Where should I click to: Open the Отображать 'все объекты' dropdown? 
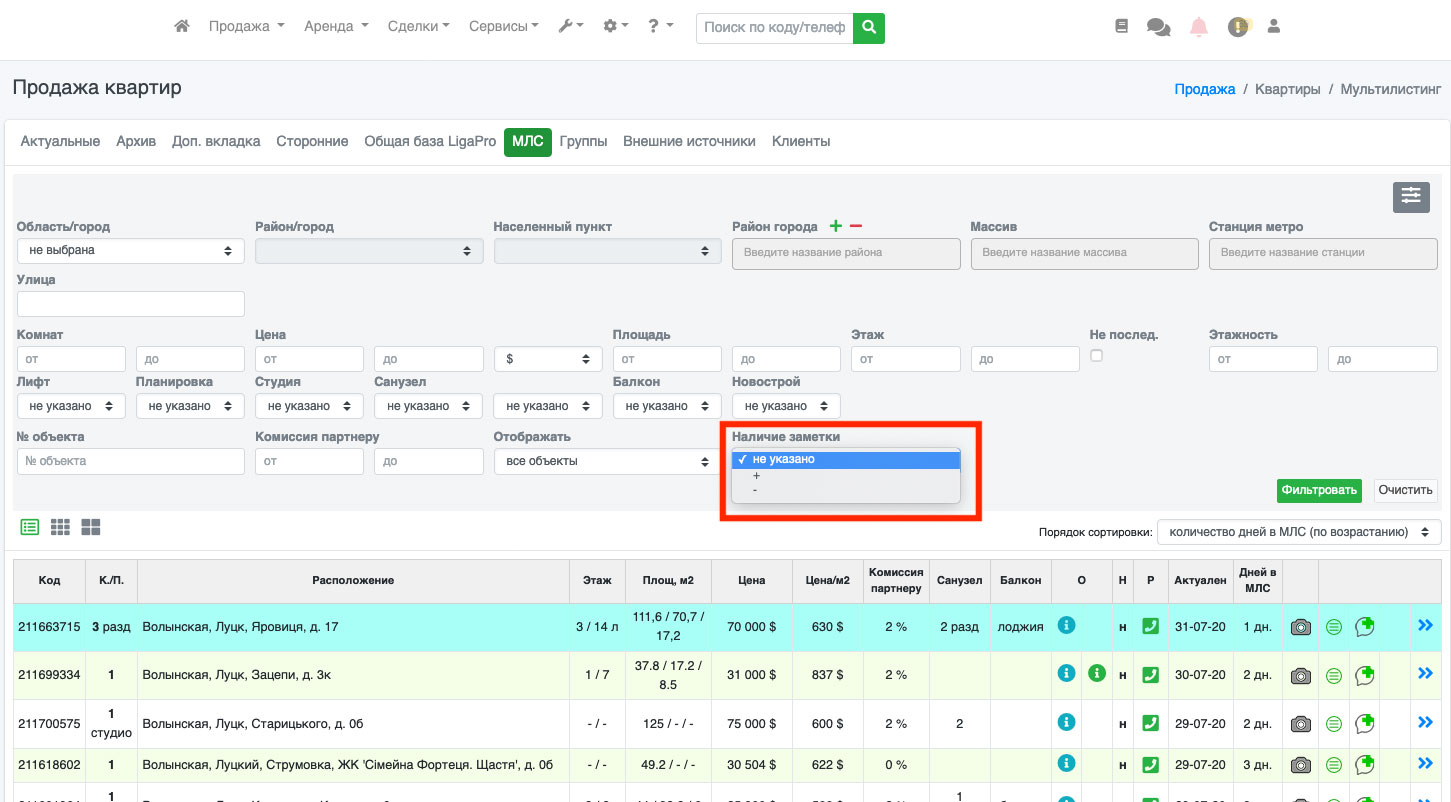602,461
